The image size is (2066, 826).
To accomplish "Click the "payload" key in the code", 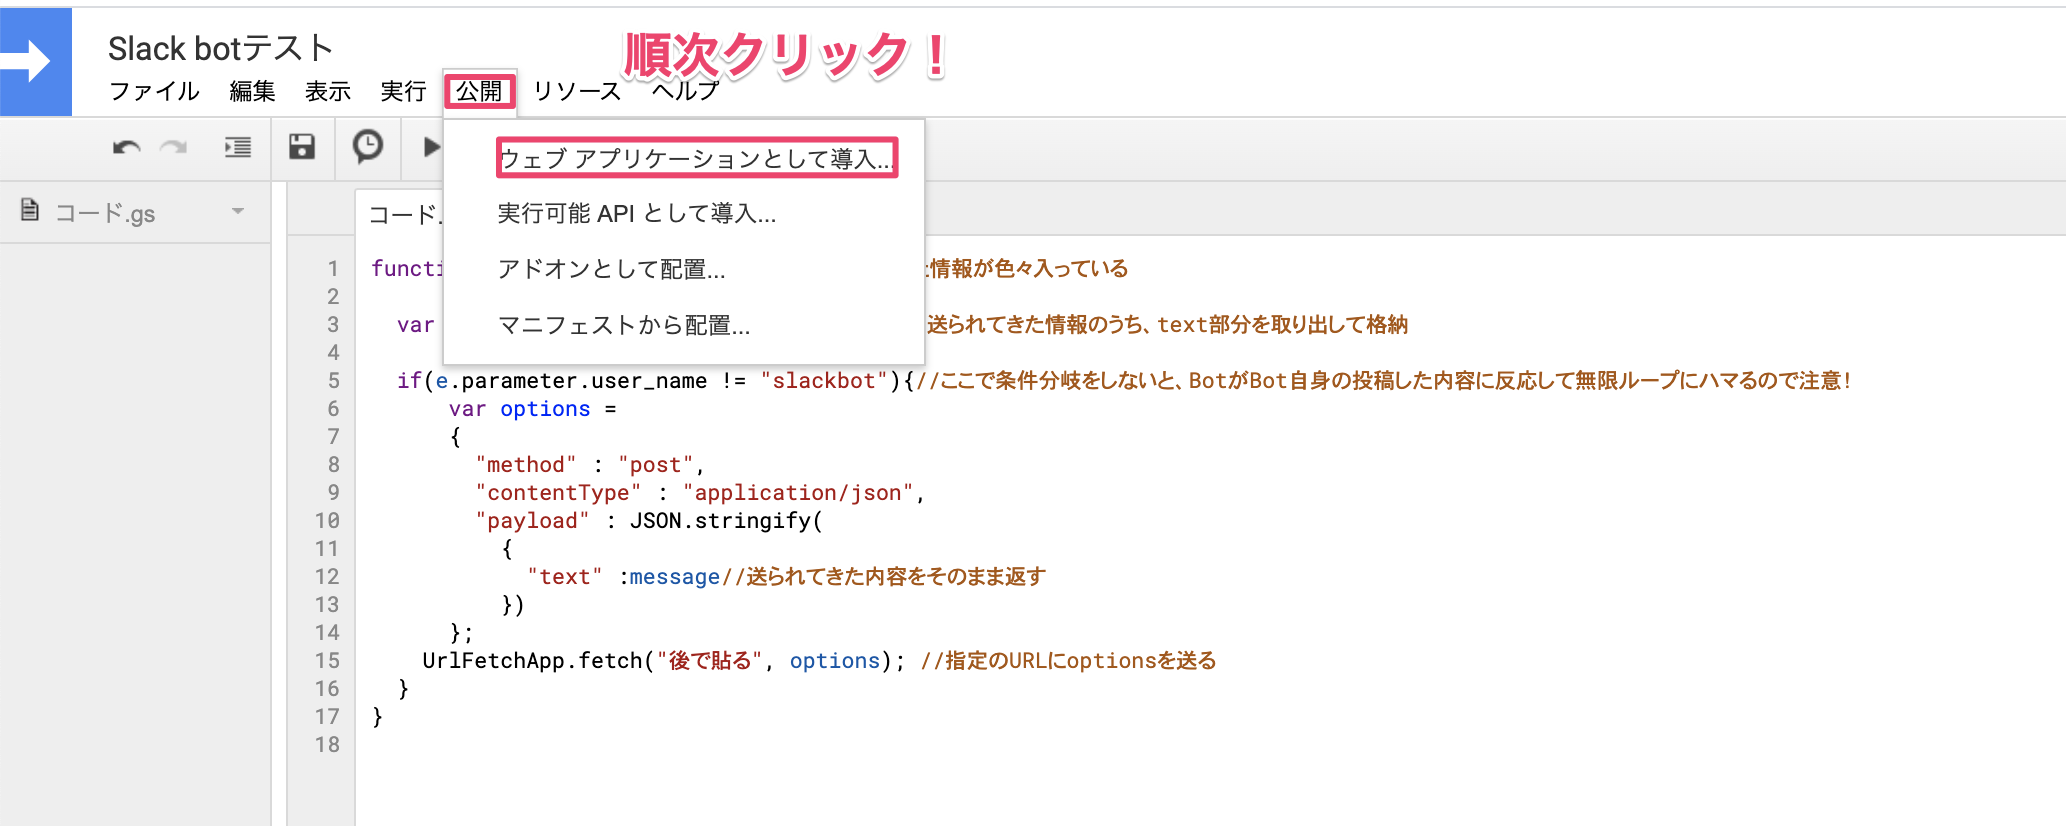I will 533,521.
